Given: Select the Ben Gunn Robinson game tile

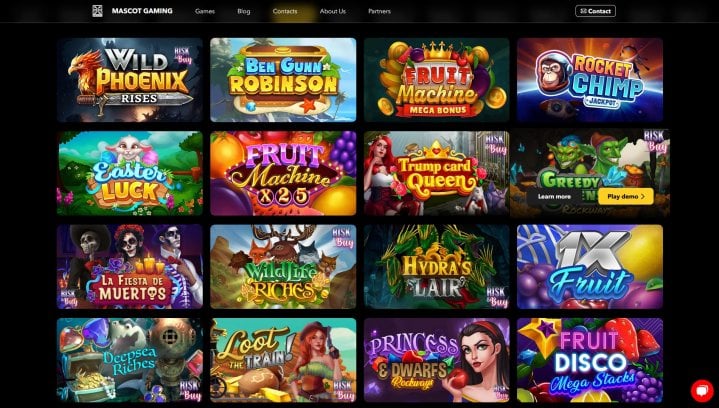Looking at the screenshot, I should pyautogui.click(x=283, y=80).
